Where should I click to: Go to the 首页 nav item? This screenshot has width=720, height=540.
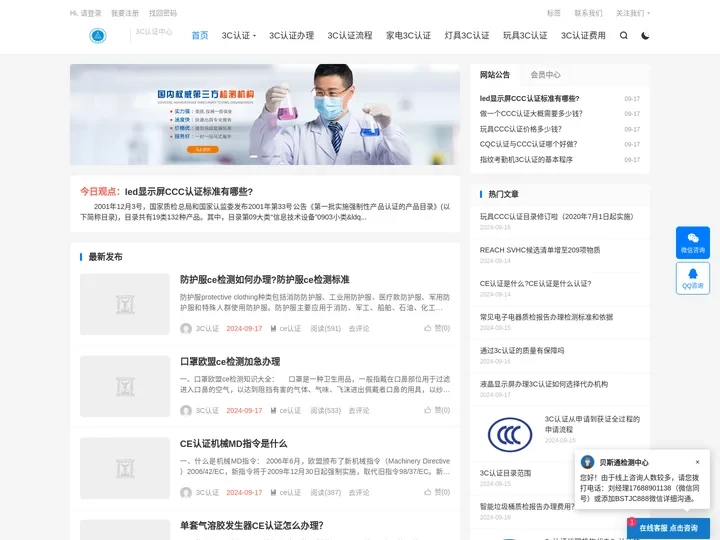pos(200,35)
